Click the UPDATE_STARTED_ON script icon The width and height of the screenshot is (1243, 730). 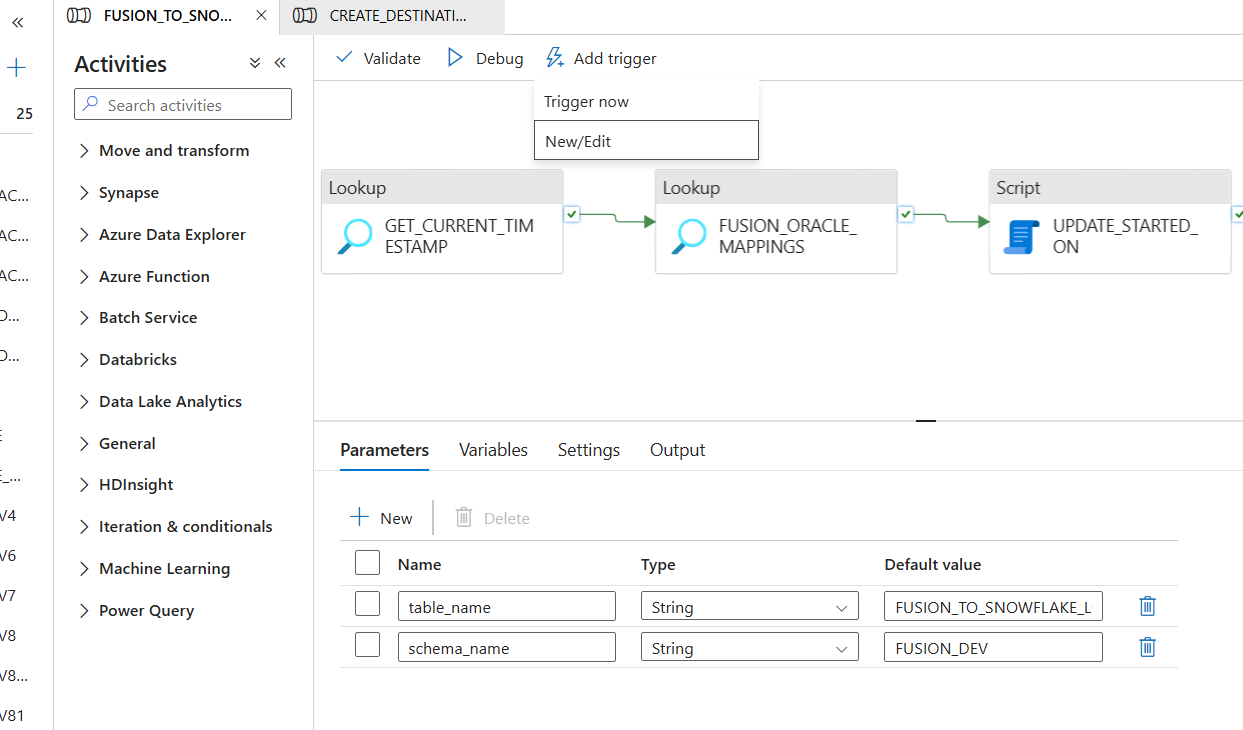coord(1021,236)
